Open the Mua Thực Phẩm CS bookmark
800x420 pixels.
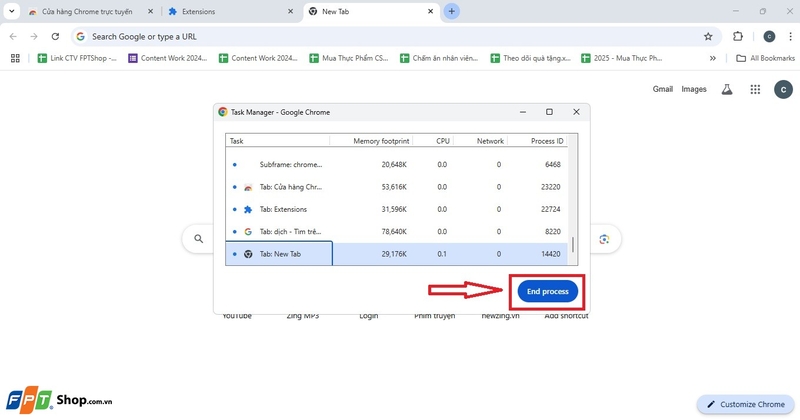[x=349, y=58]
